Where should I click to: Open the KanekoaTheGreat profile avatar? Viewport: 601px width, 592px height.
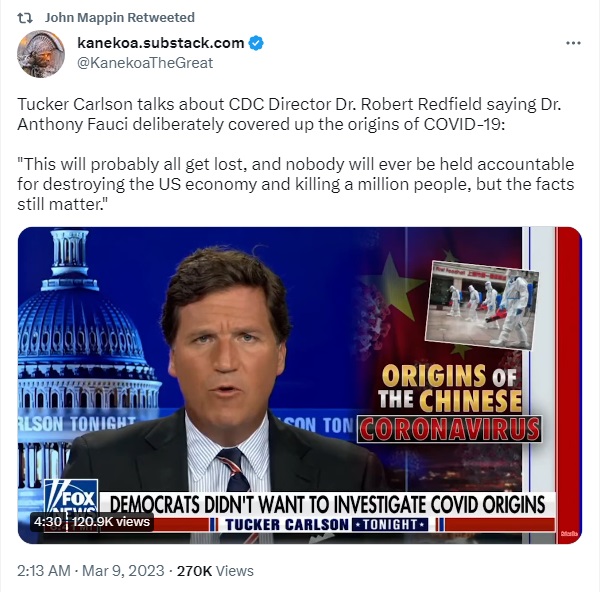[x=41, y=54]
